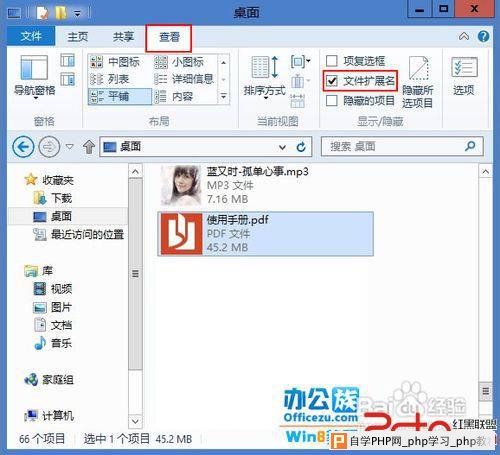The width and height of the screenshot is (500, 455).
Task: Go back with the Back arrow
Action: [23, 146]
